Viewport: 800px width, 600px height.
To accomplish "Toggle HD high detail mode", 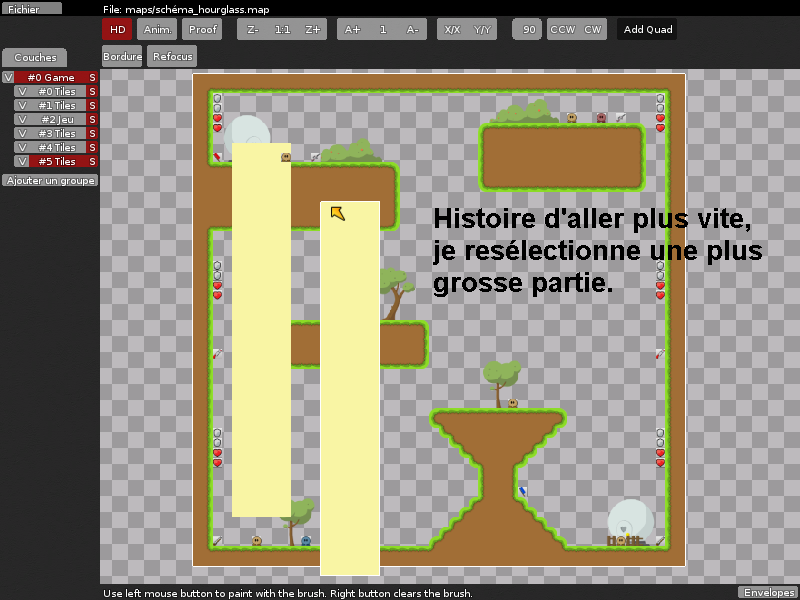I will pyautogui.click(x=117, y=30).
